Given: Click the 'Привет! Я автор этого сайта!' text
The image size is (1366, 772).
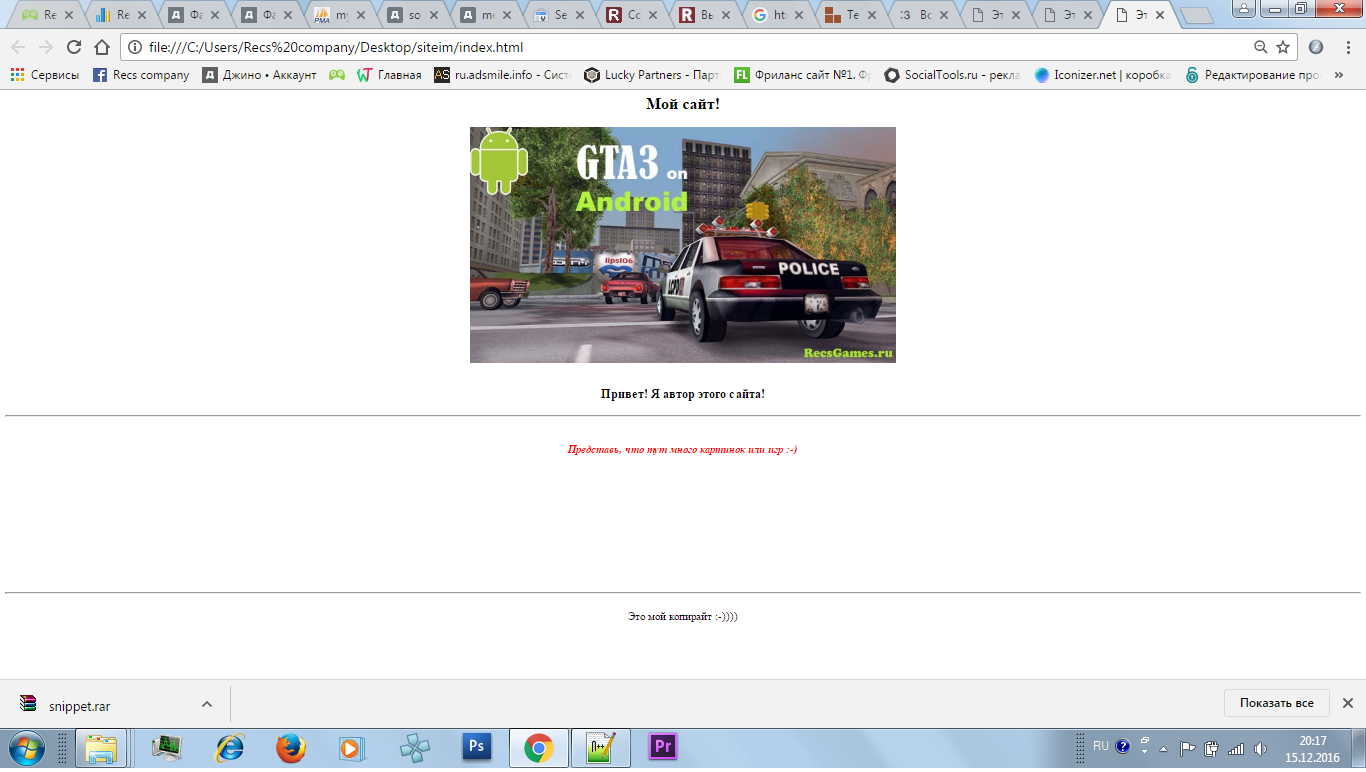Looking at the screenshot, I should pyautogui.click(x=683, y=394).
